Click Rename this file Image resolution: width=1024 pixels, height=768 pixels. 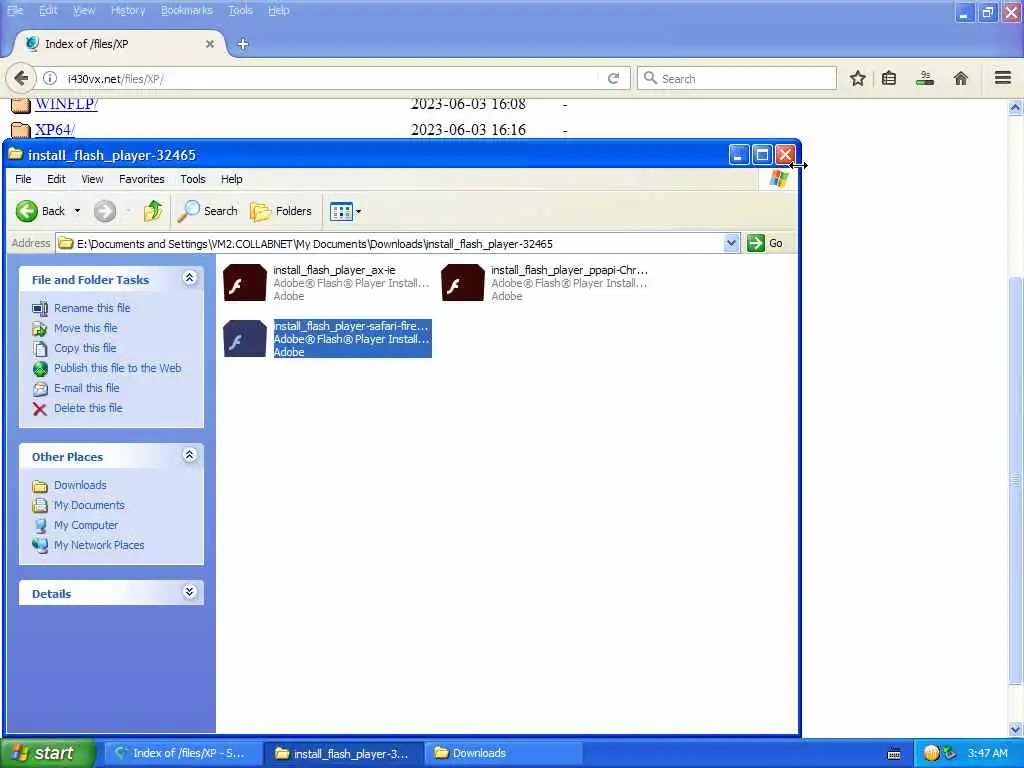click(x=92, y=308)
